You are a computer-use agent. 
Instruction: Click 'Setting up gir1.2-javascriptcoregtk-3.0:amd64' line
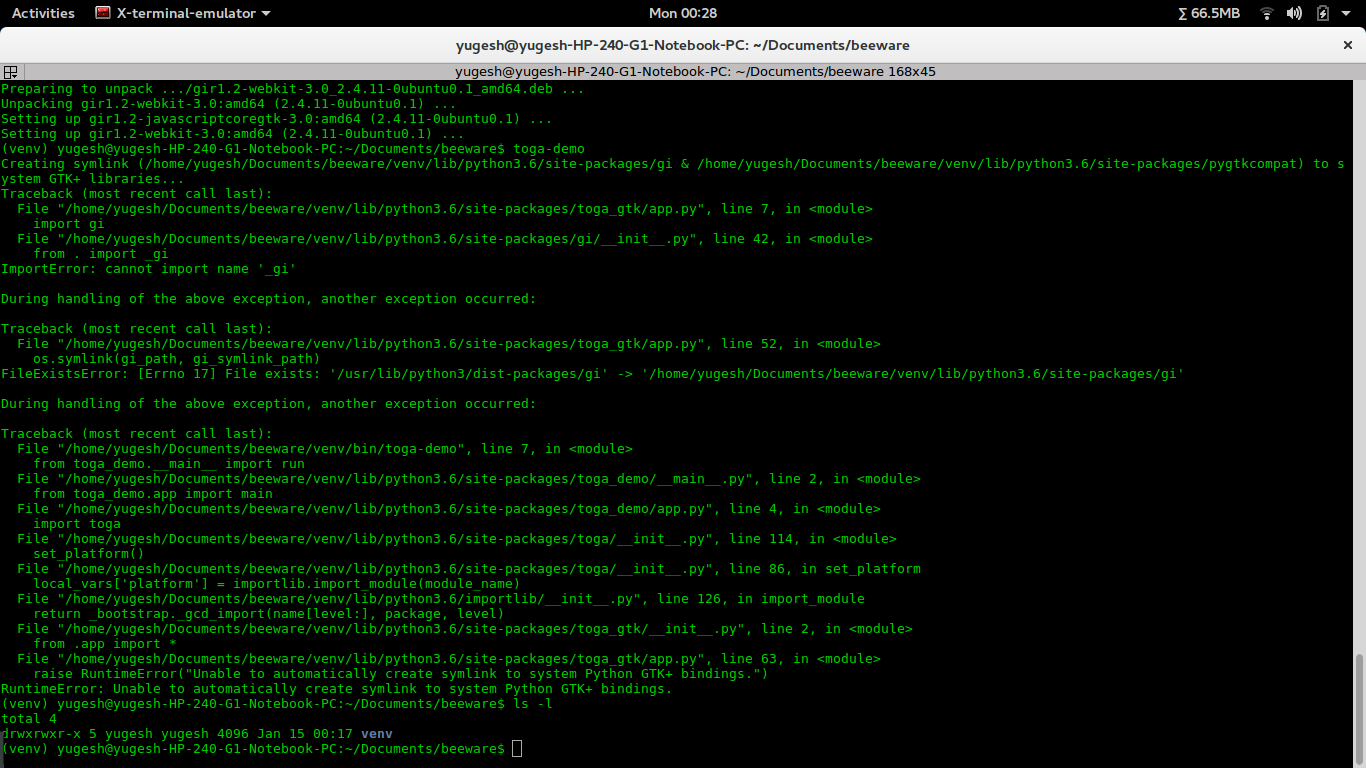(x=276, y=119)
